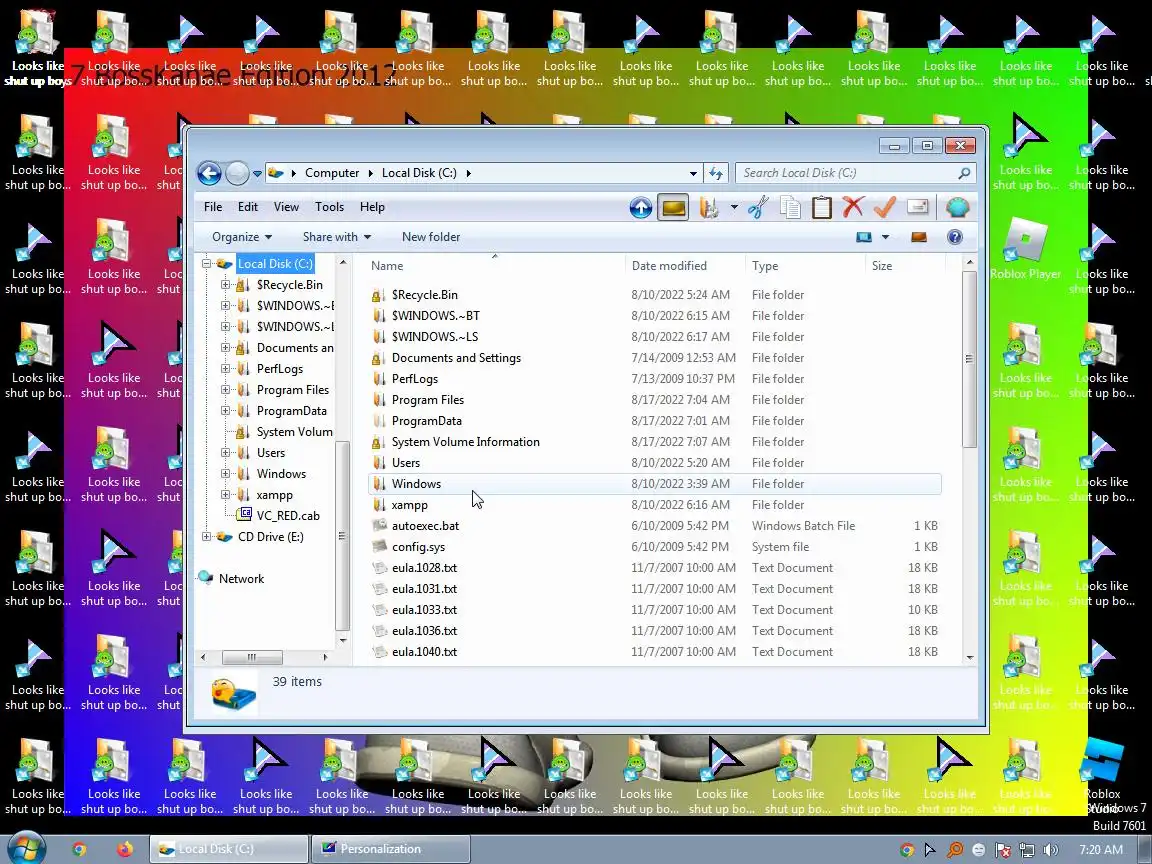Open dropdown arrow beside the folder views icon
The height and width of the screenshot is (864, 1152).
734,208
